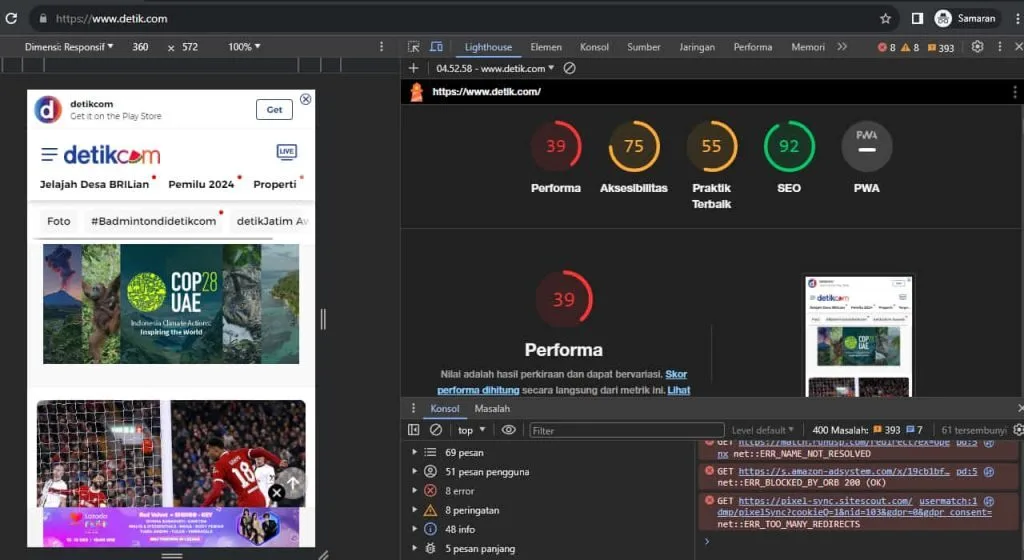This screenshot has height=560, width=1024.
Task: Toggle the device toolbar icon
Action: pos(436,47)
